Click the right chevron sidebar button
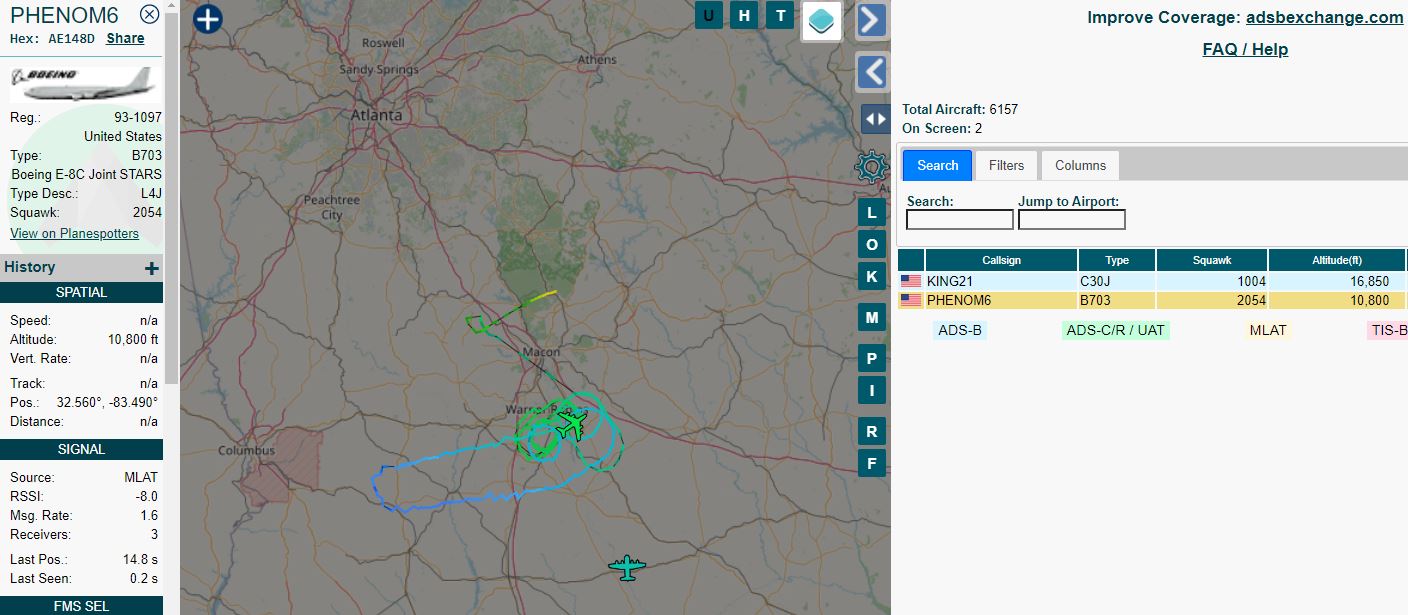Image resolution: width=1408 pixels, height=615 pixels. (872, 20)
